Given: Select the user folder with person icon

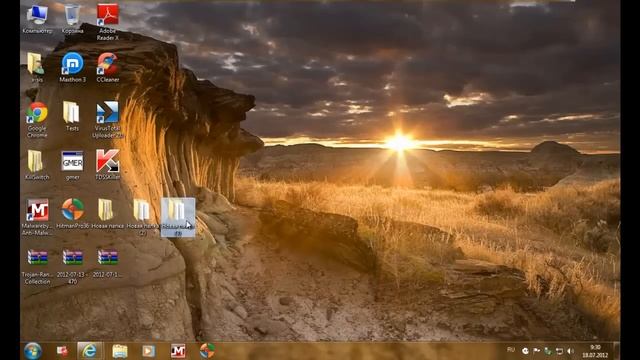Looking at the screenshot, I should tap(37, 67).
